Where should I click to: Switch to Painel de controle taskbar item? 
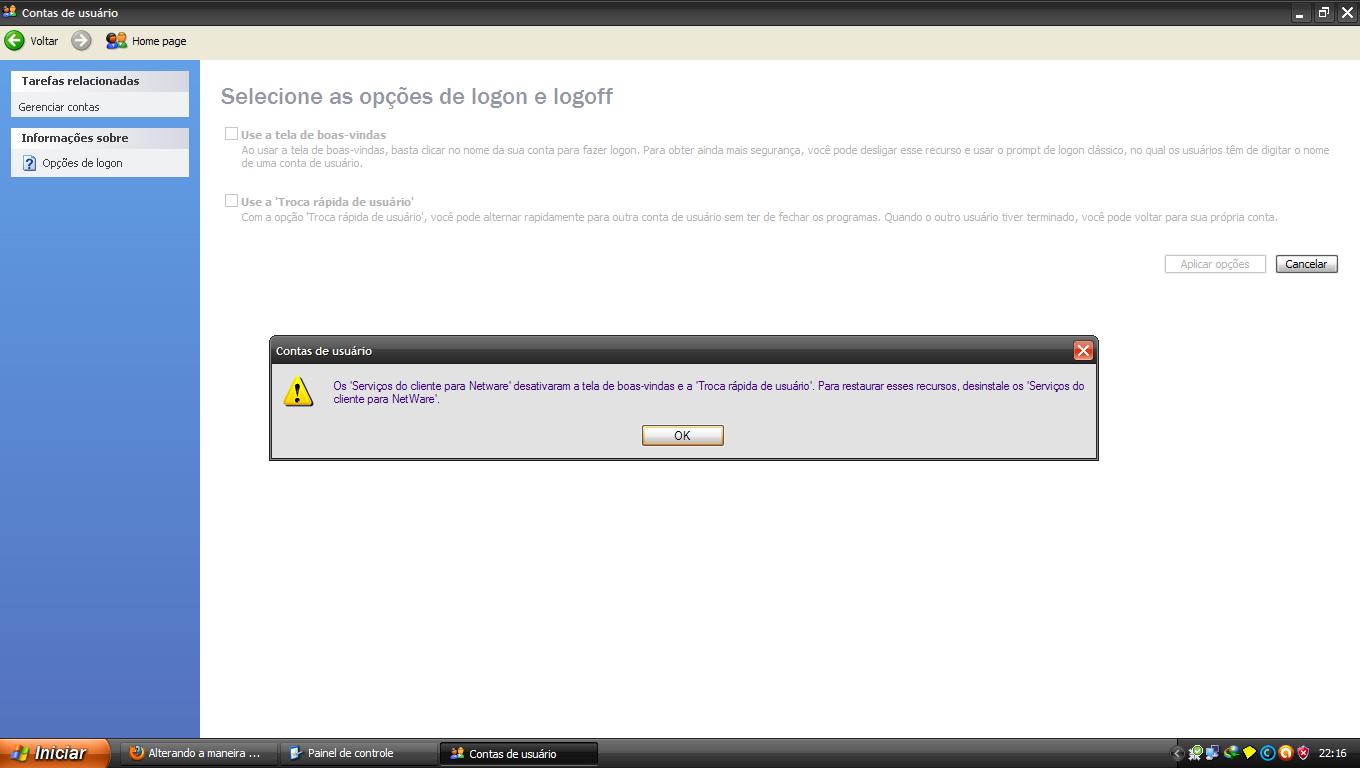click(x=350, y=753)
